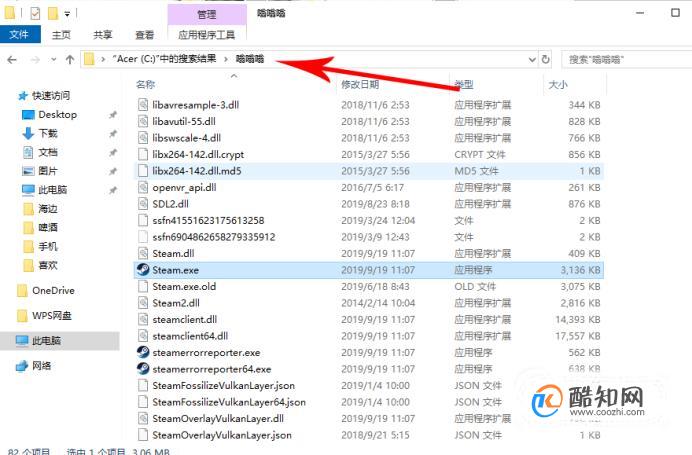Open recent locations dropdown beside forward arrow
The image size is (692, 455).
click(x=53, y=60)
